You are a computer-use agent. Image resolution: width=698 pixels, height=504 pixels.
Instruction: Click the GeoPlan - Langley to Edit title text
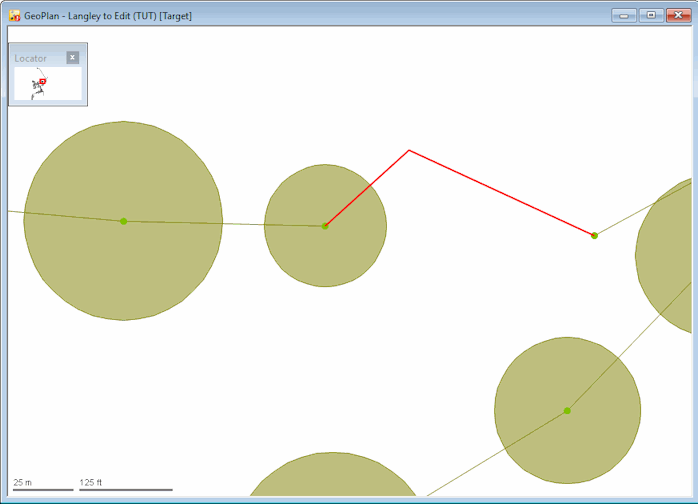108,16
